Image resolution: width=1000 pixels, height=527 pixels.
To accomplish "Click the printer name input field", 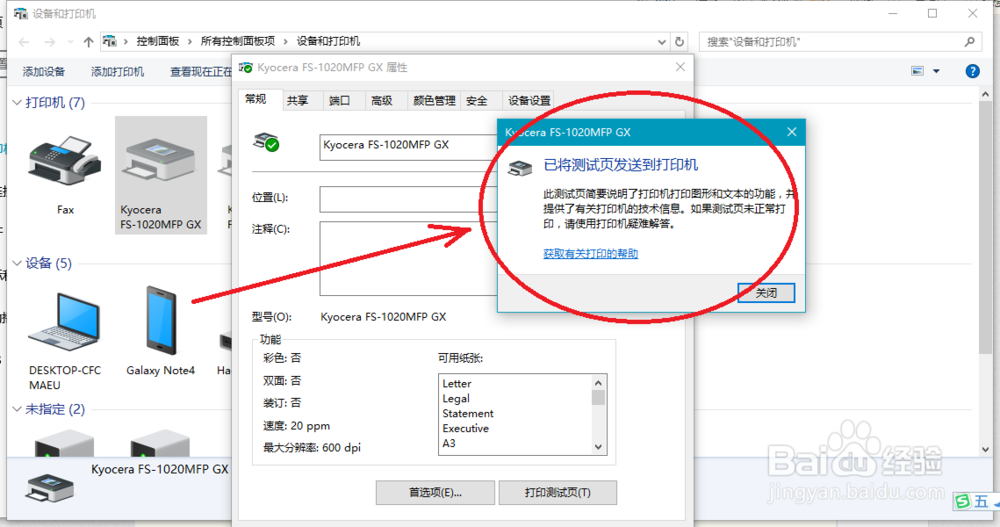I will click(x=408, y=147).
